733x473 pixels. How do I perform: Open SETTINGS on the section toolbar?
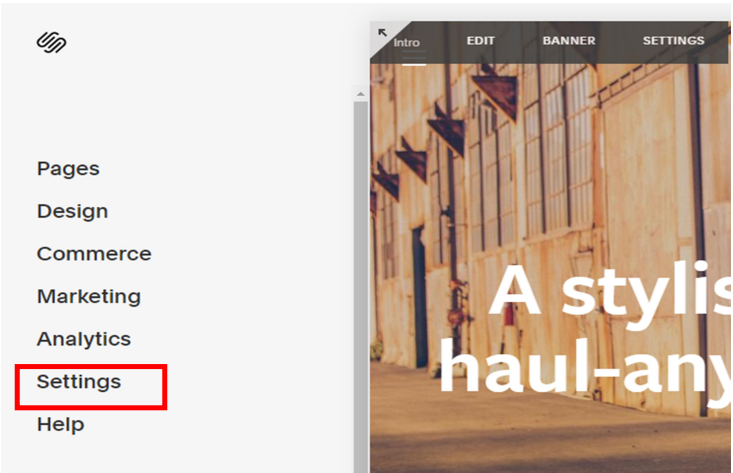click(x=673, y=41)
